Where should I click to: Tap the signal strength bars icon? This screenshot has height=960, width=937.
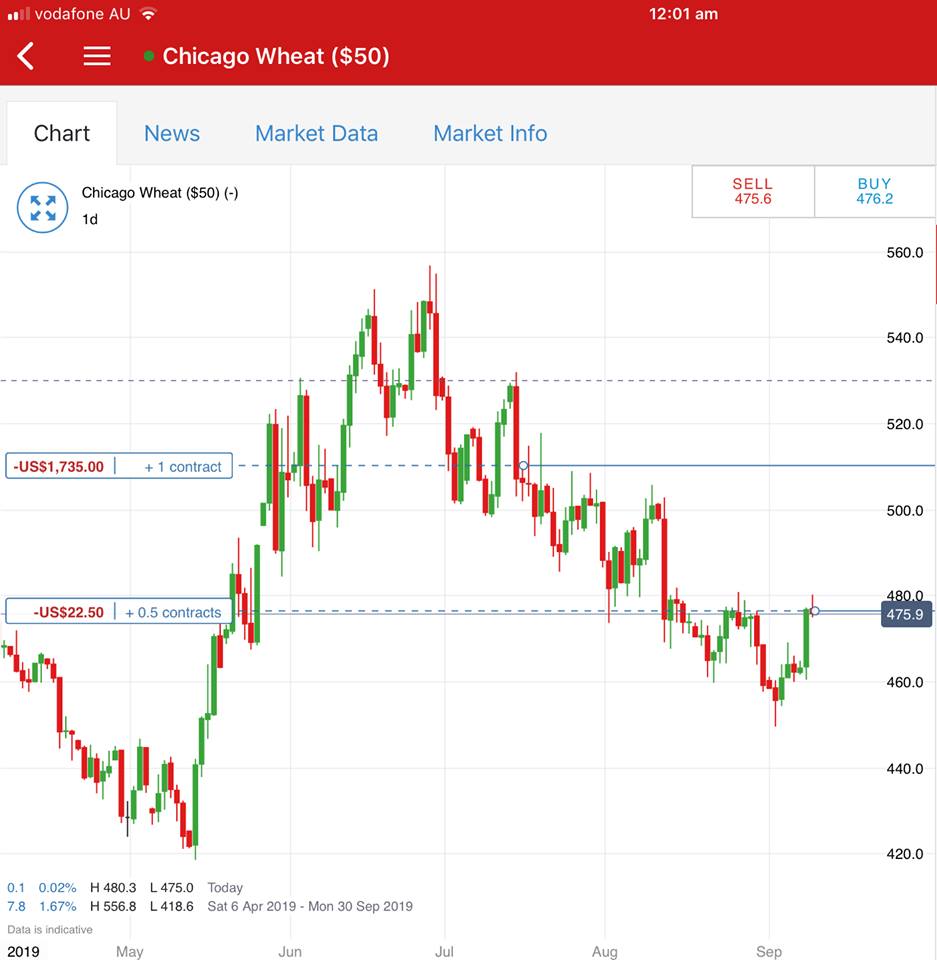(18, 13)
